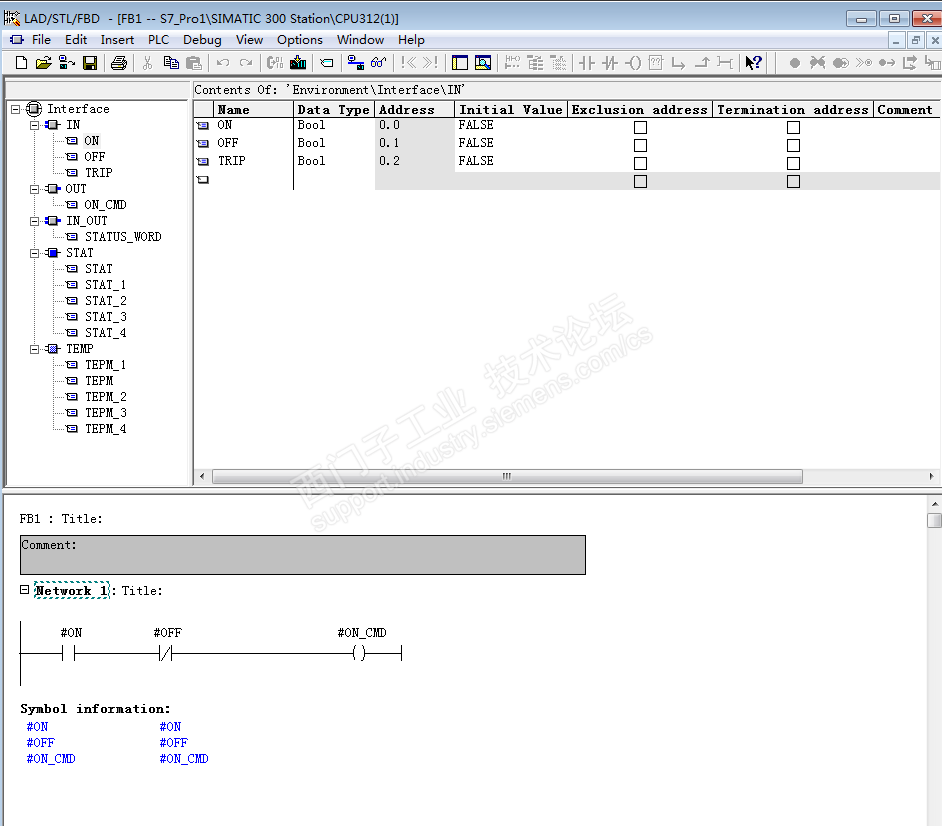
Task: Open the Help menu
Action: click(411, 40)
